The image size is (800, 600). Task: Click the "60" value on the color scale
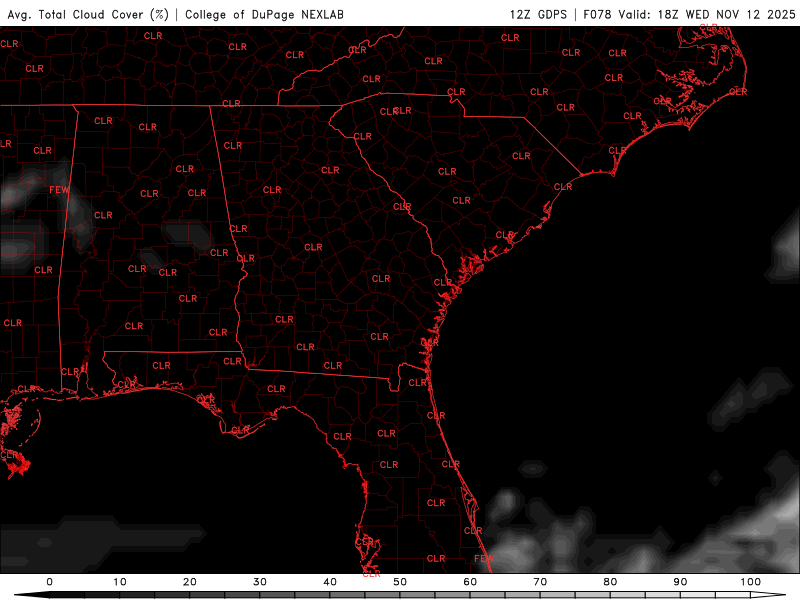(x=470, y=582)
